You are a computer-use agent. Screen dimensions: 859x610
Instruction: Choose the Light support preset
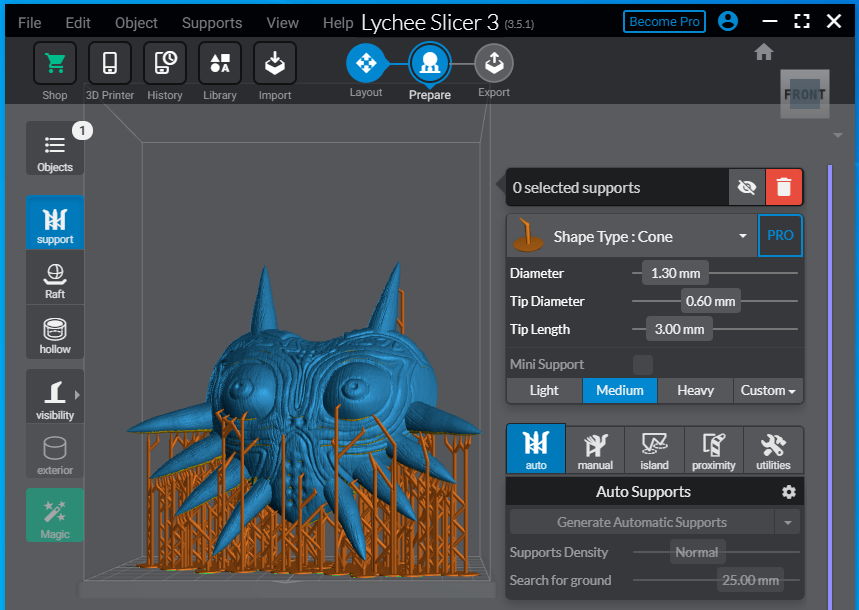tap(544, 390)
